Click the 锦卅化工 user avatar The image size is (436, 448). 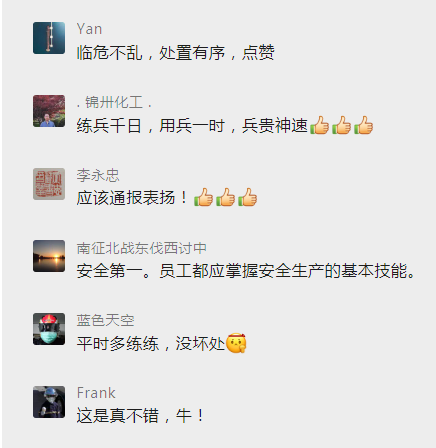[x=49, y=111]
